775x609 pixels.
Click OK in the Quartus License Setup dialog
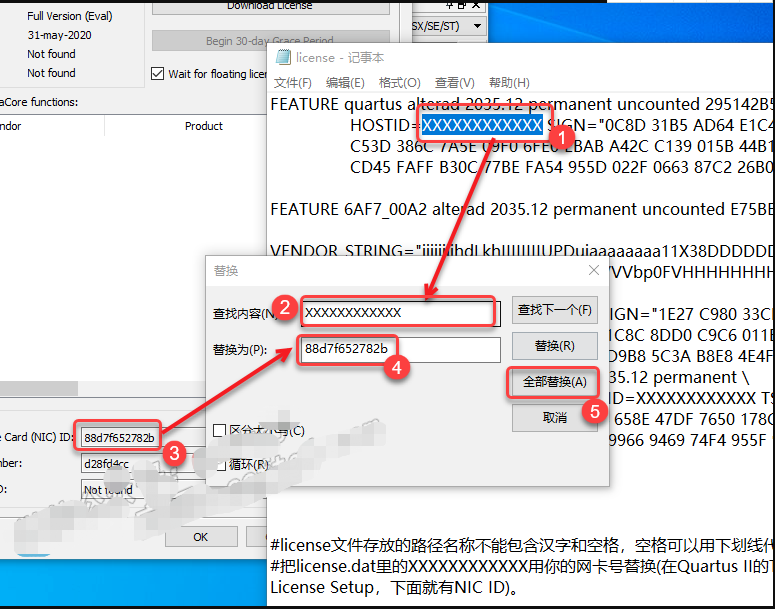tap(201, 537)
